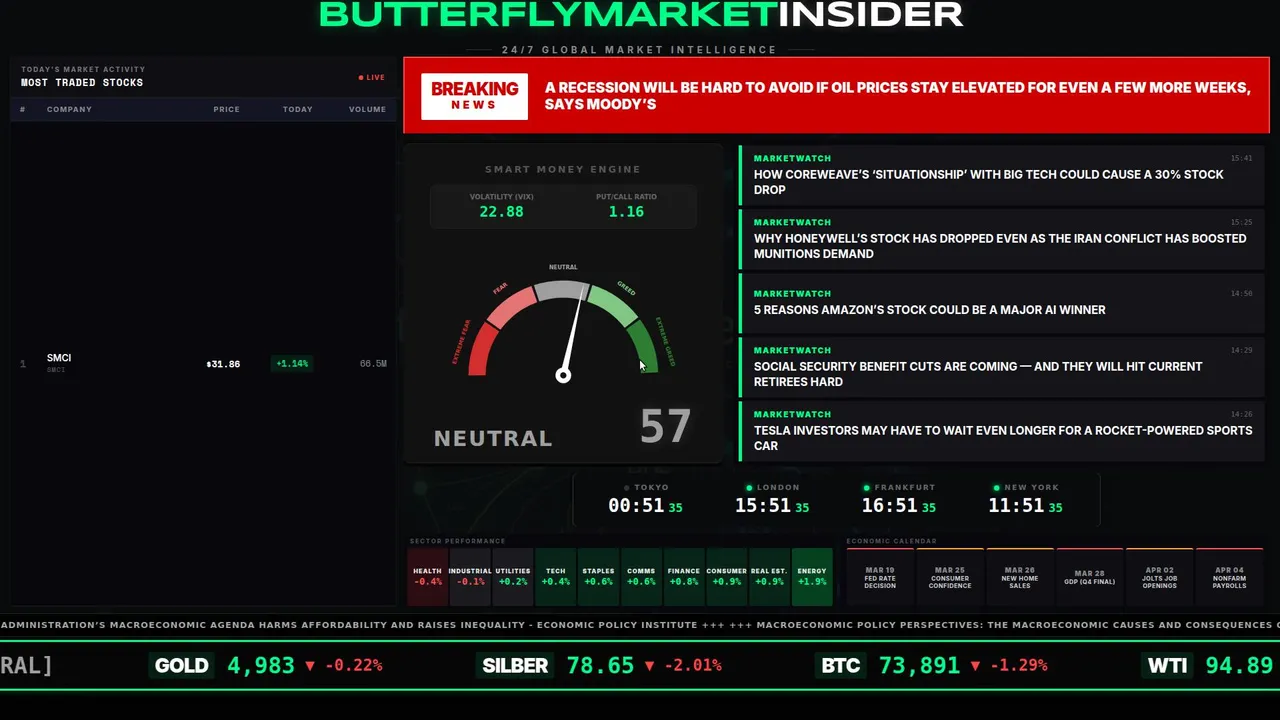Click the GOLD ticker label

[x=182, y=665]
